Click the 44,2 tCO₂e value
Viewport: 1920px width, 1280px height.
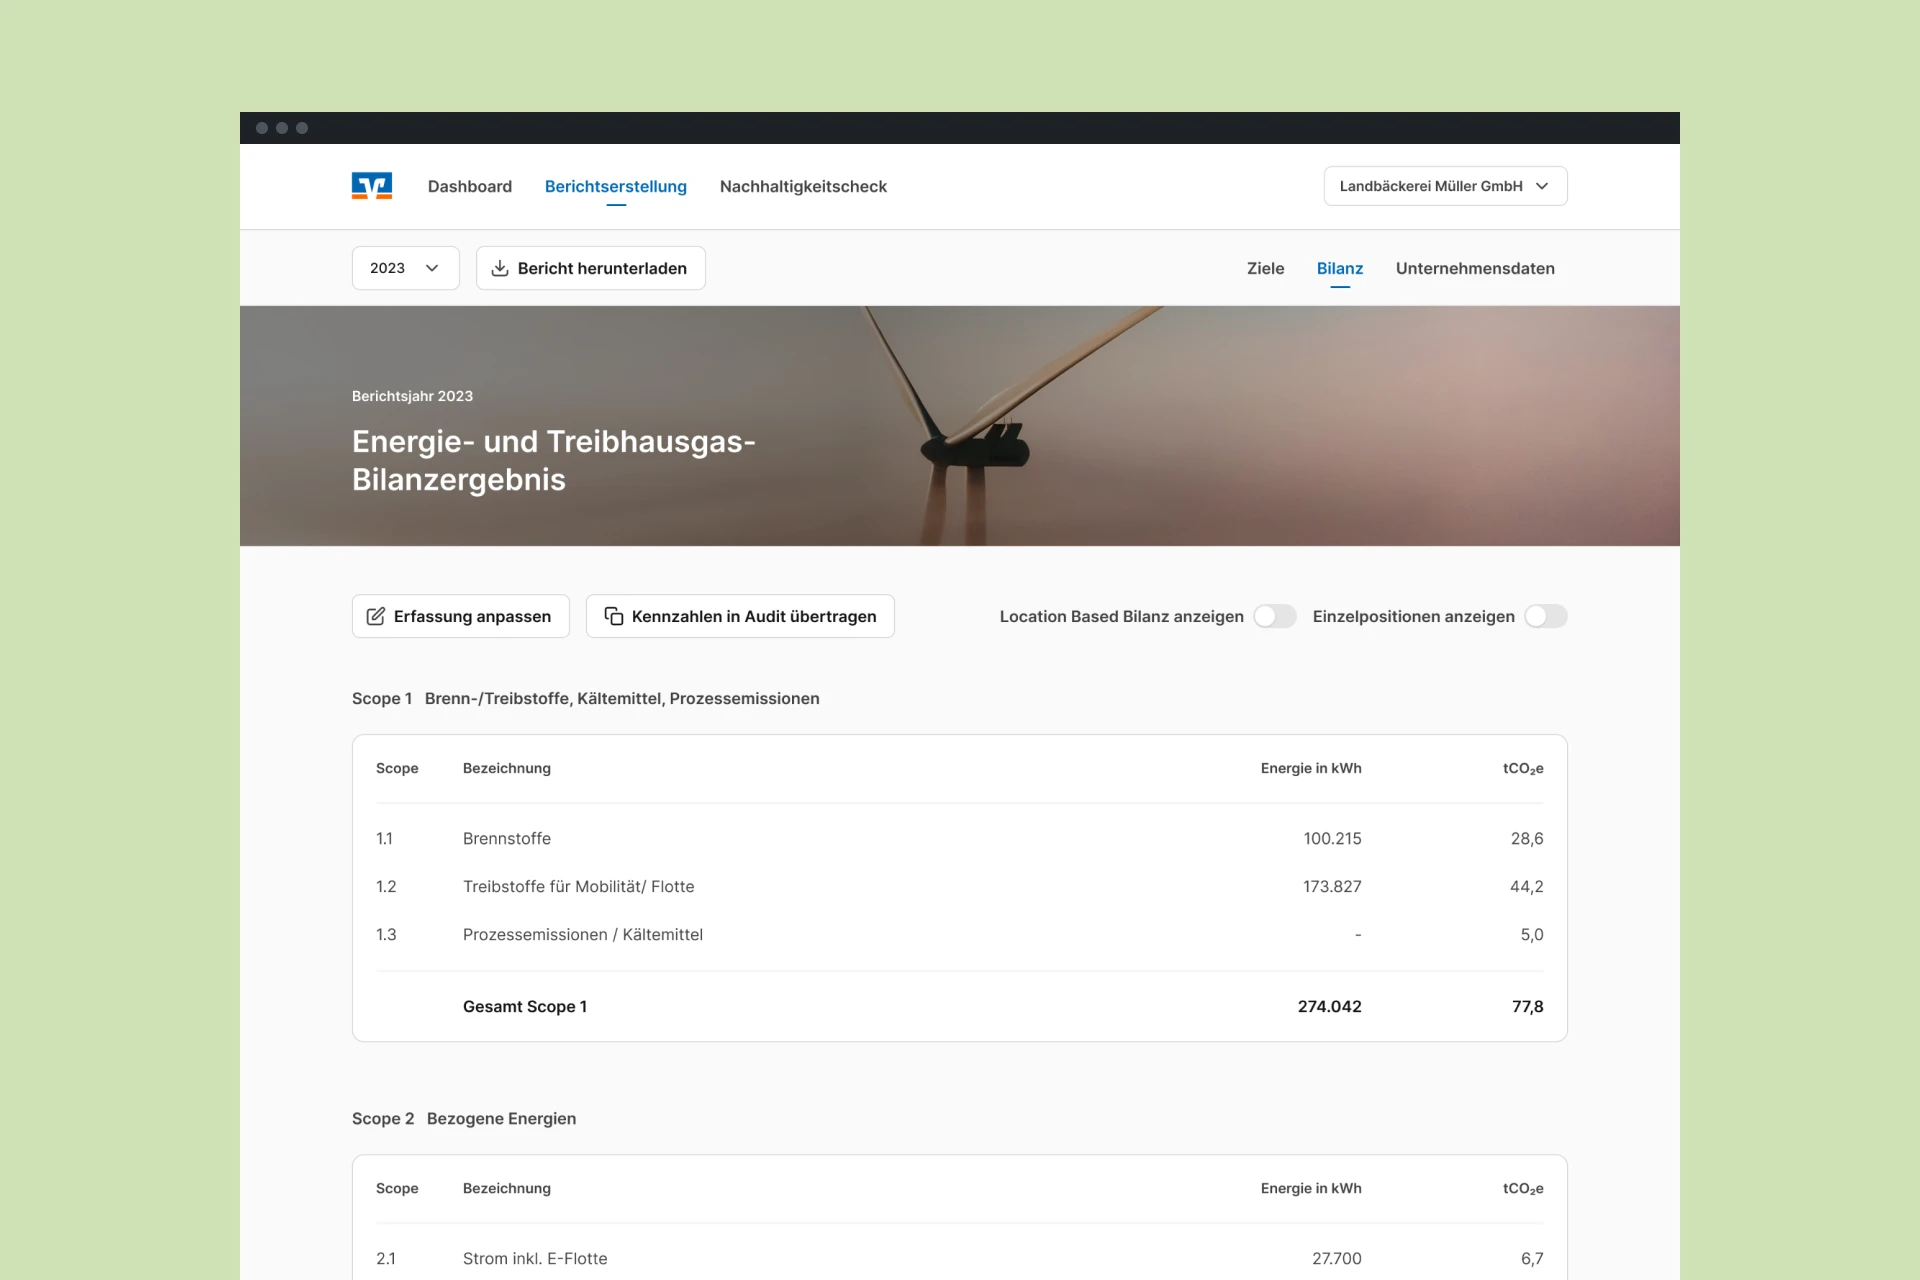click(1527, 886)
